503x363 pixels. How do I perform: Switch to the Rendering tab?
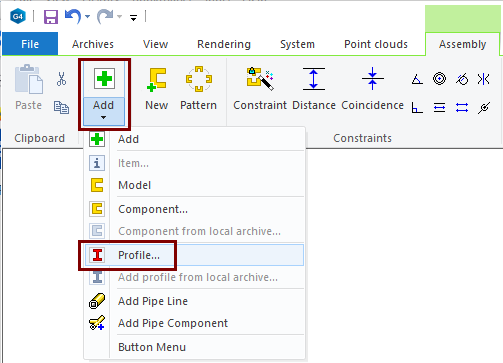click(224, 44)
